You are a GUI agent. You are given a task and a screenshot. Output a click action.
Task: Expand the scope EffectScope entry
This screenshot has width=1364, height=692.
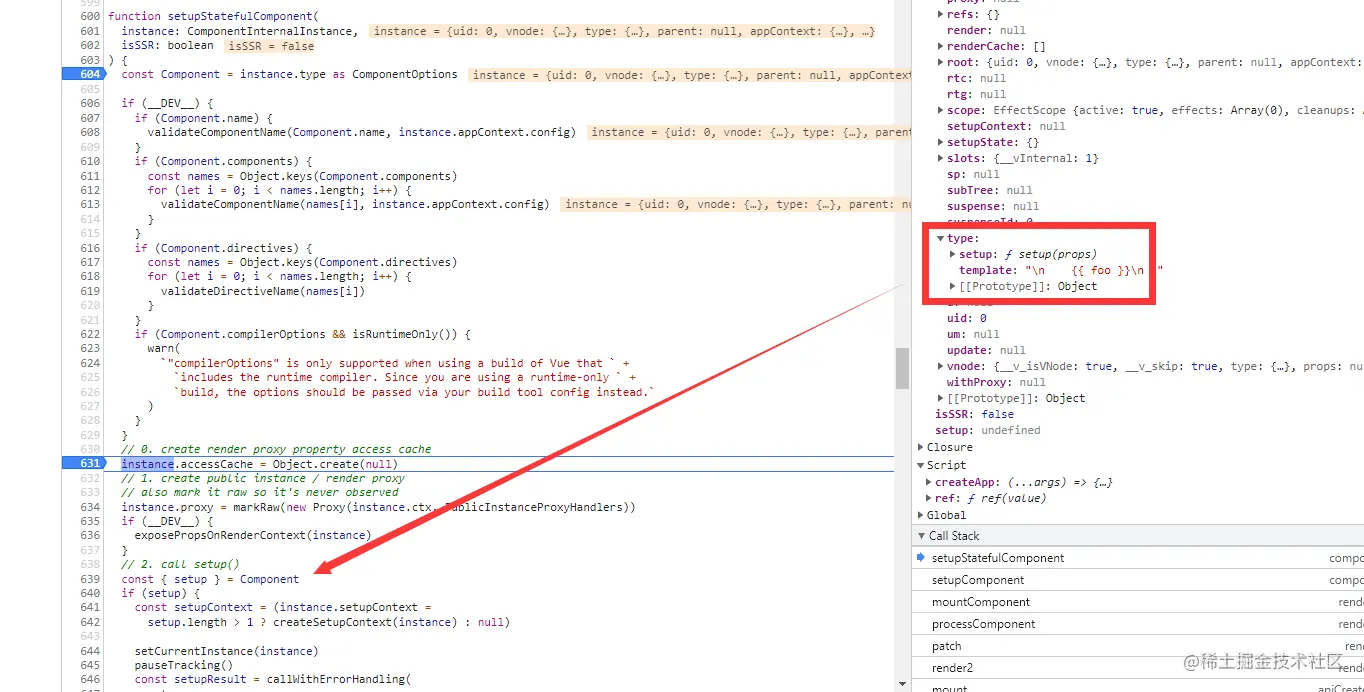coord(940,110)
